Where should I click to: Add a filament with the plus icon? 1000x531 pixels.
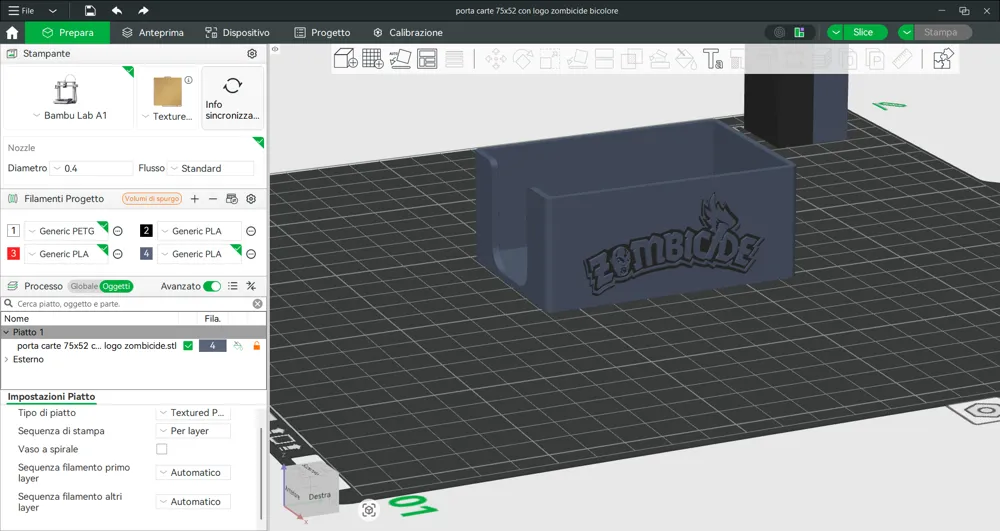tap(195, 199)
